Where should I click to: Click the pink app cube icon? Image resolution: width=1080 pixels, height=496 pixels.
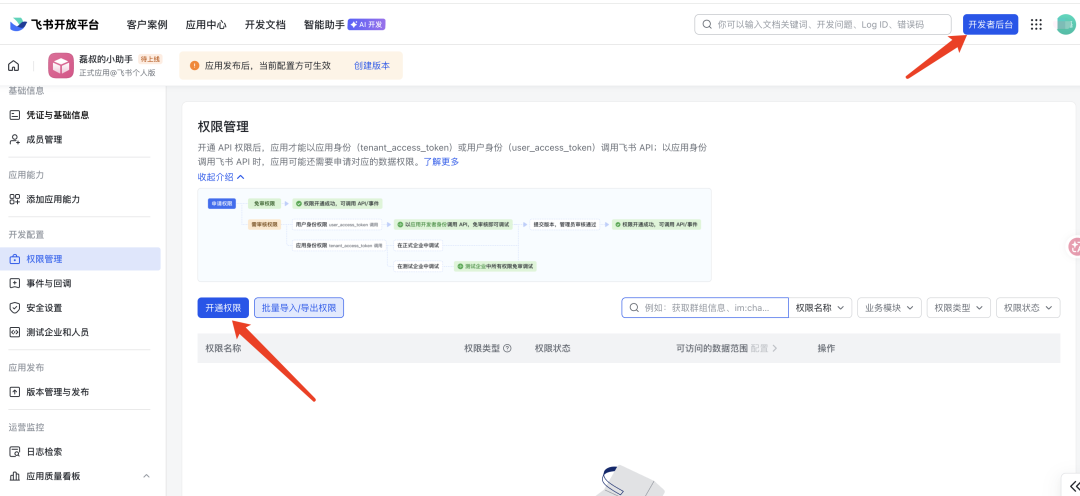pos(61,66)
